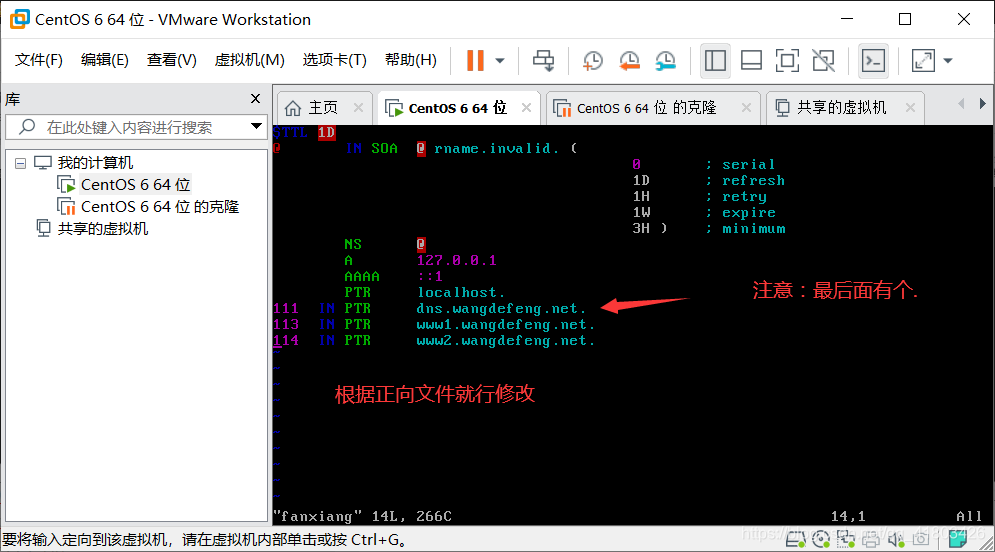The image size is (995, 552).
Task: Select CentOS 6 64 位 的克隆 in tree
Action: (160, 207)
